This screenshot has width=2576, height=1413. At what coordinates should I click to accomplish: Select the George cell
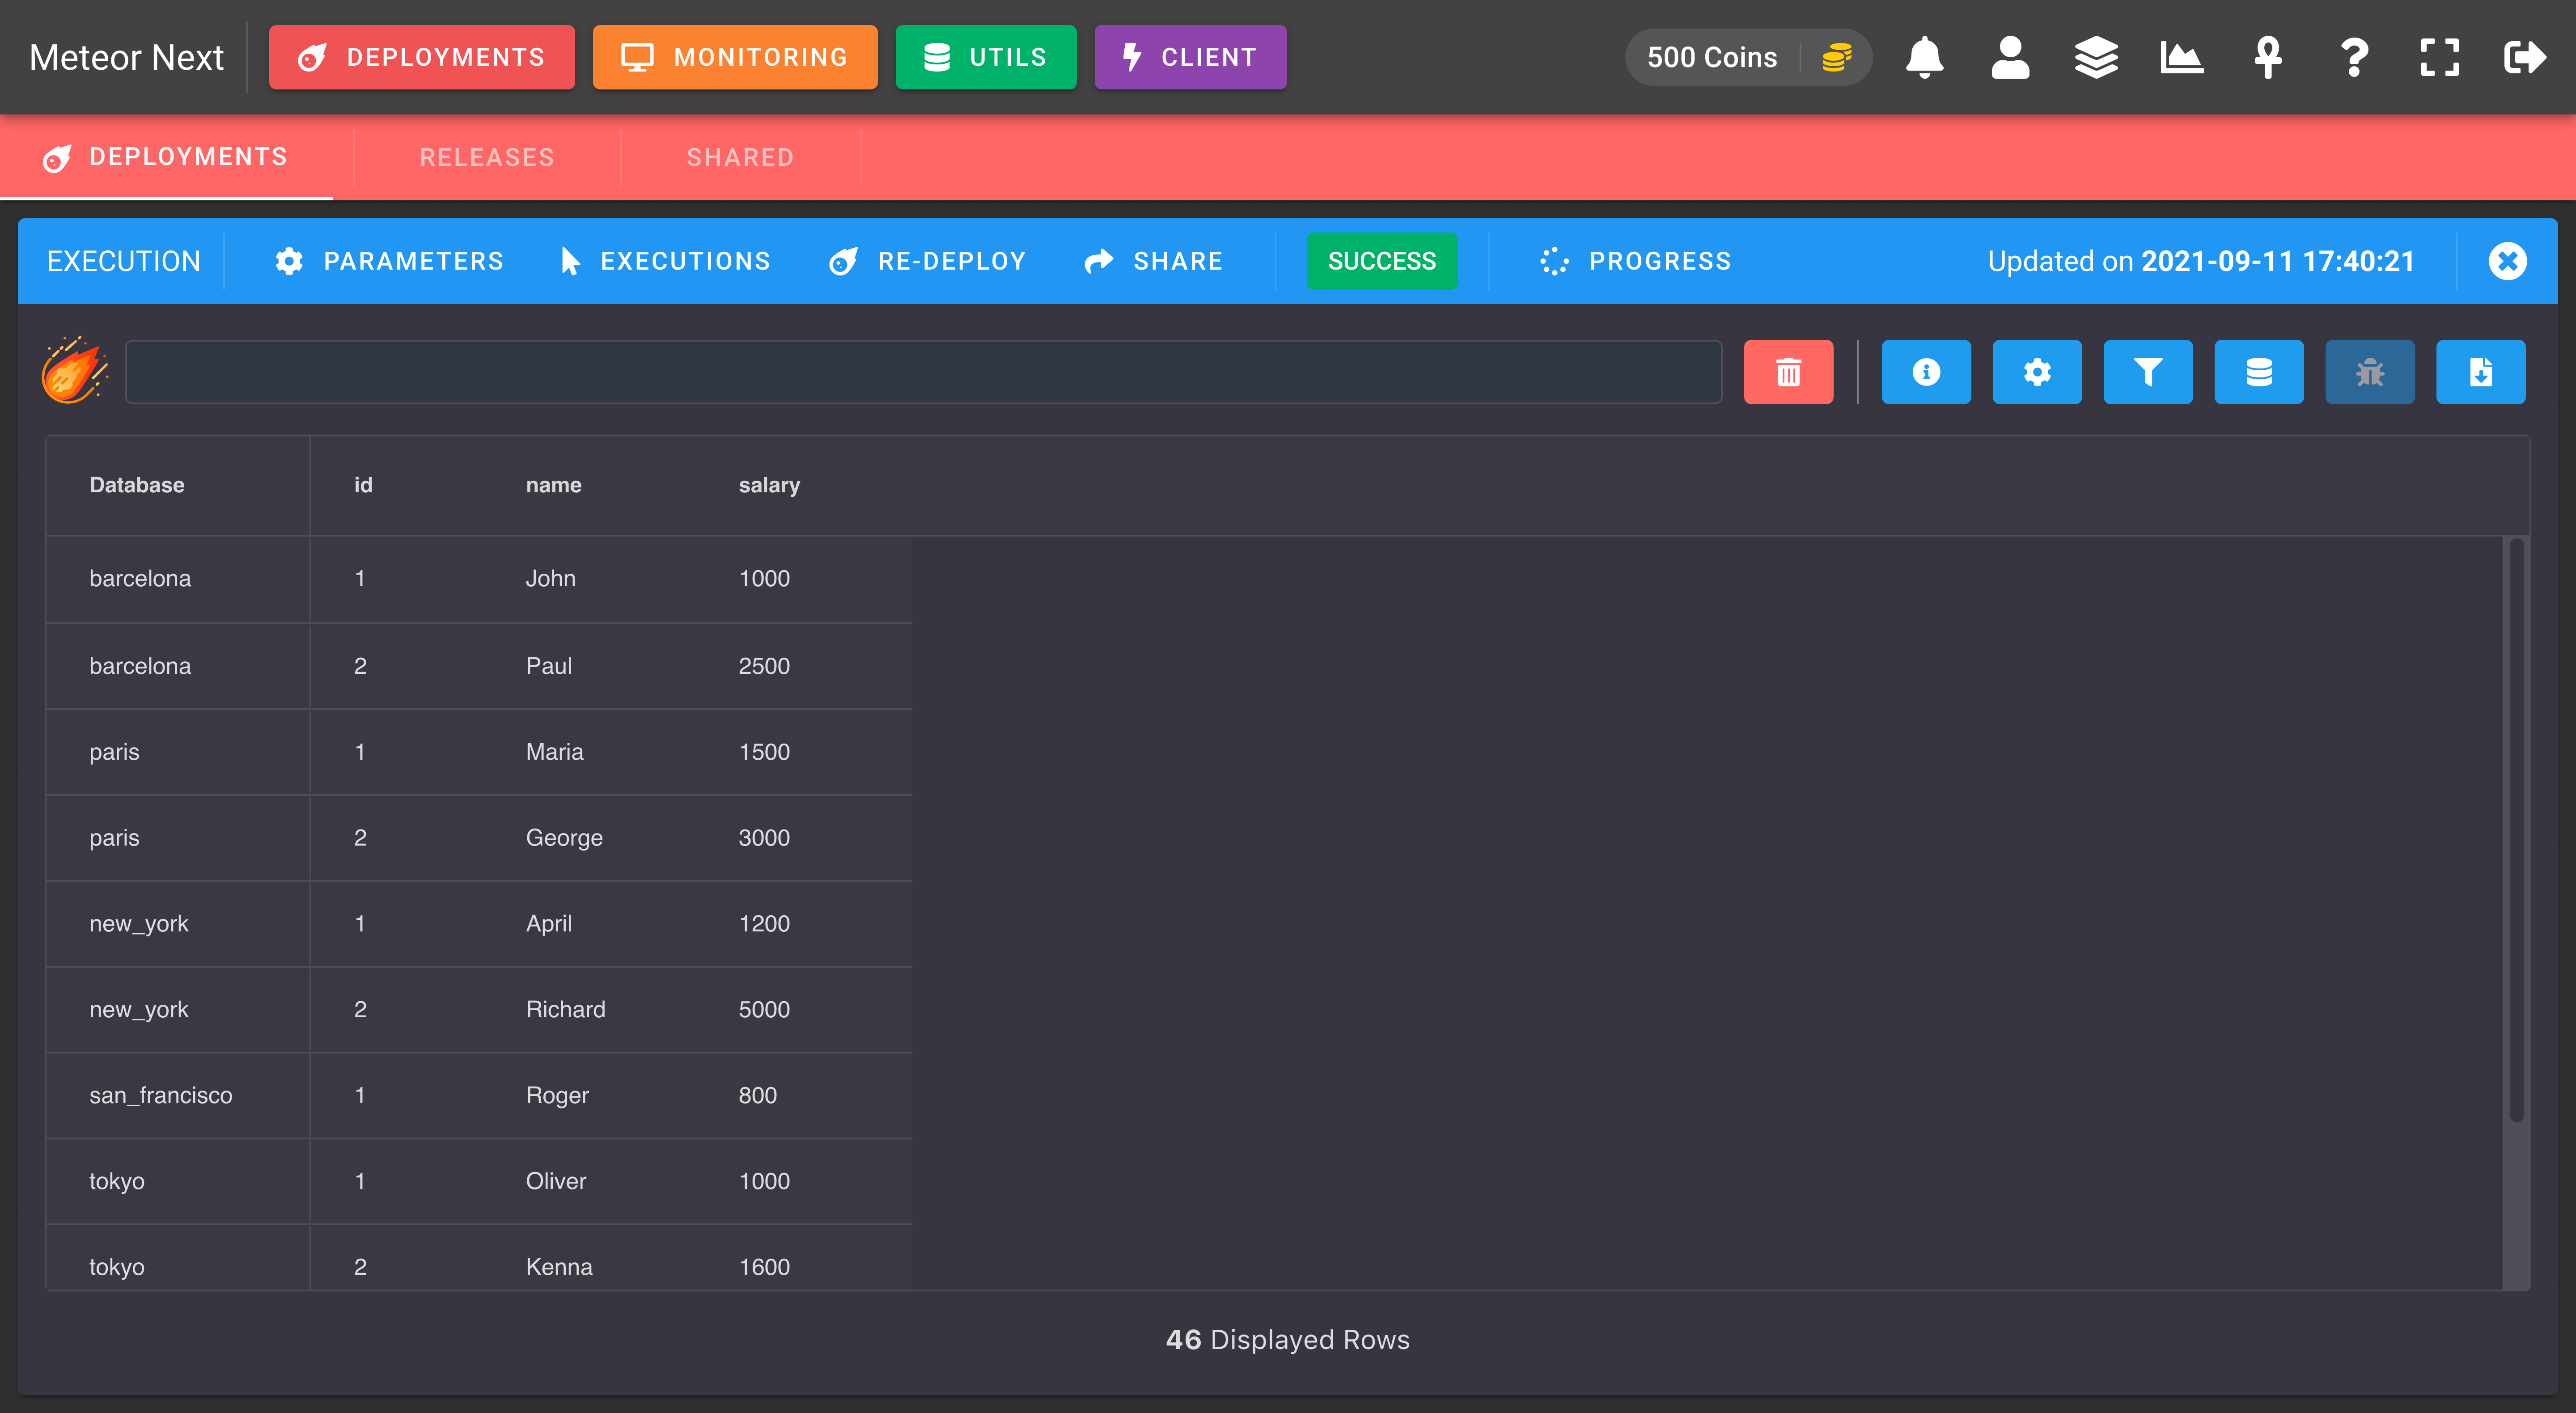(564, 838)
